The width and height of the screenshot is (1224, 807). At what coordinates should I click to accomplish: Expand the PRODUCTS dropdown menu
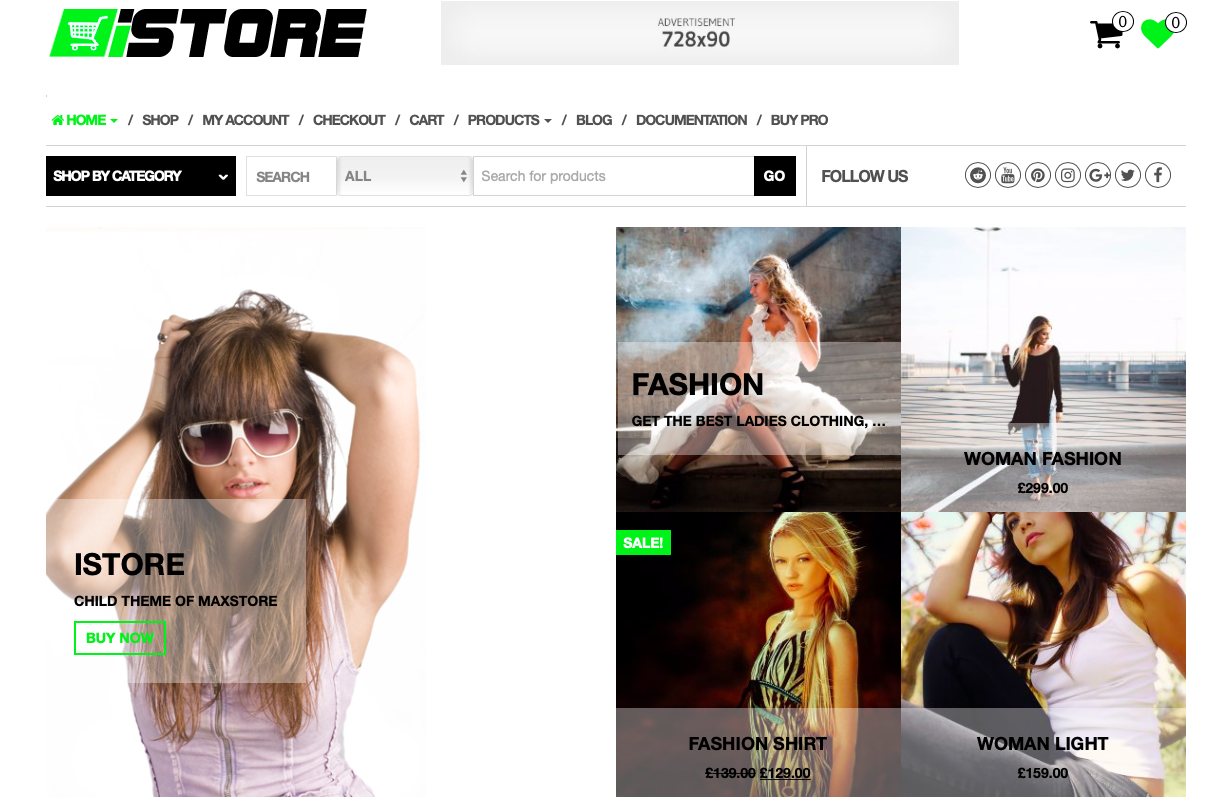click(x=508, y=120)
